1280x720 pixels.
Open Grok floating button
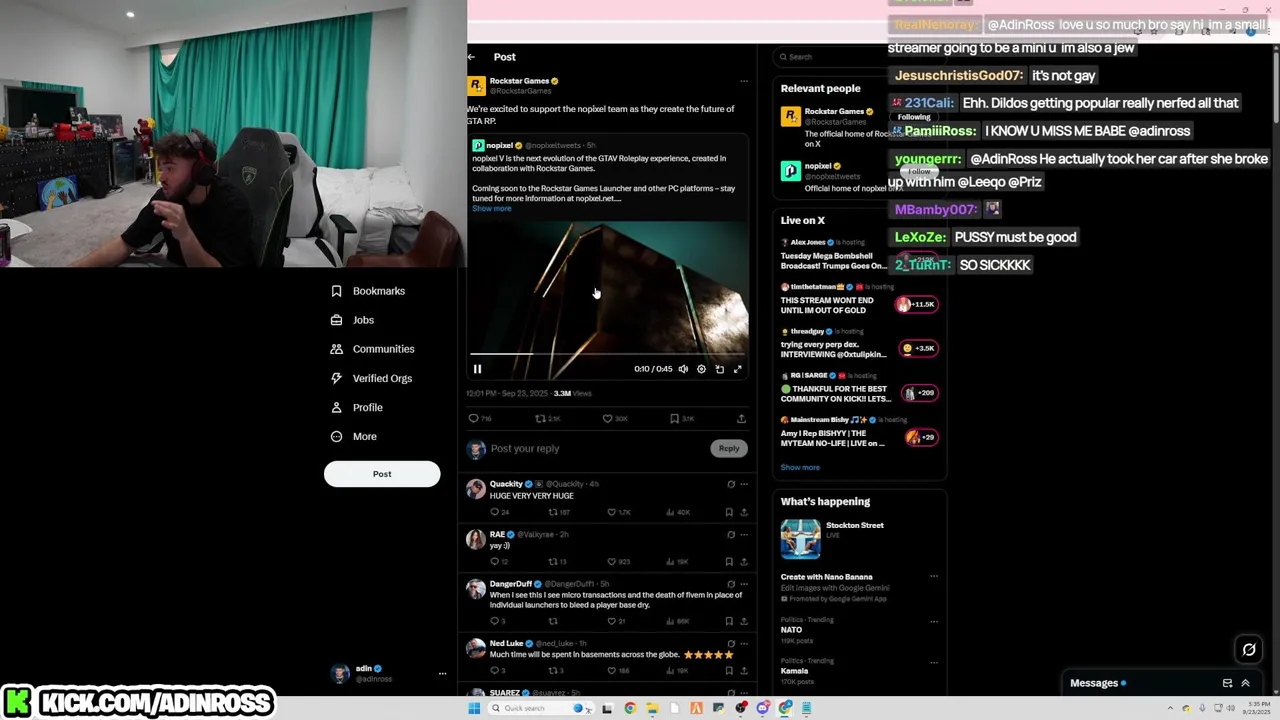click(1249, 650)
